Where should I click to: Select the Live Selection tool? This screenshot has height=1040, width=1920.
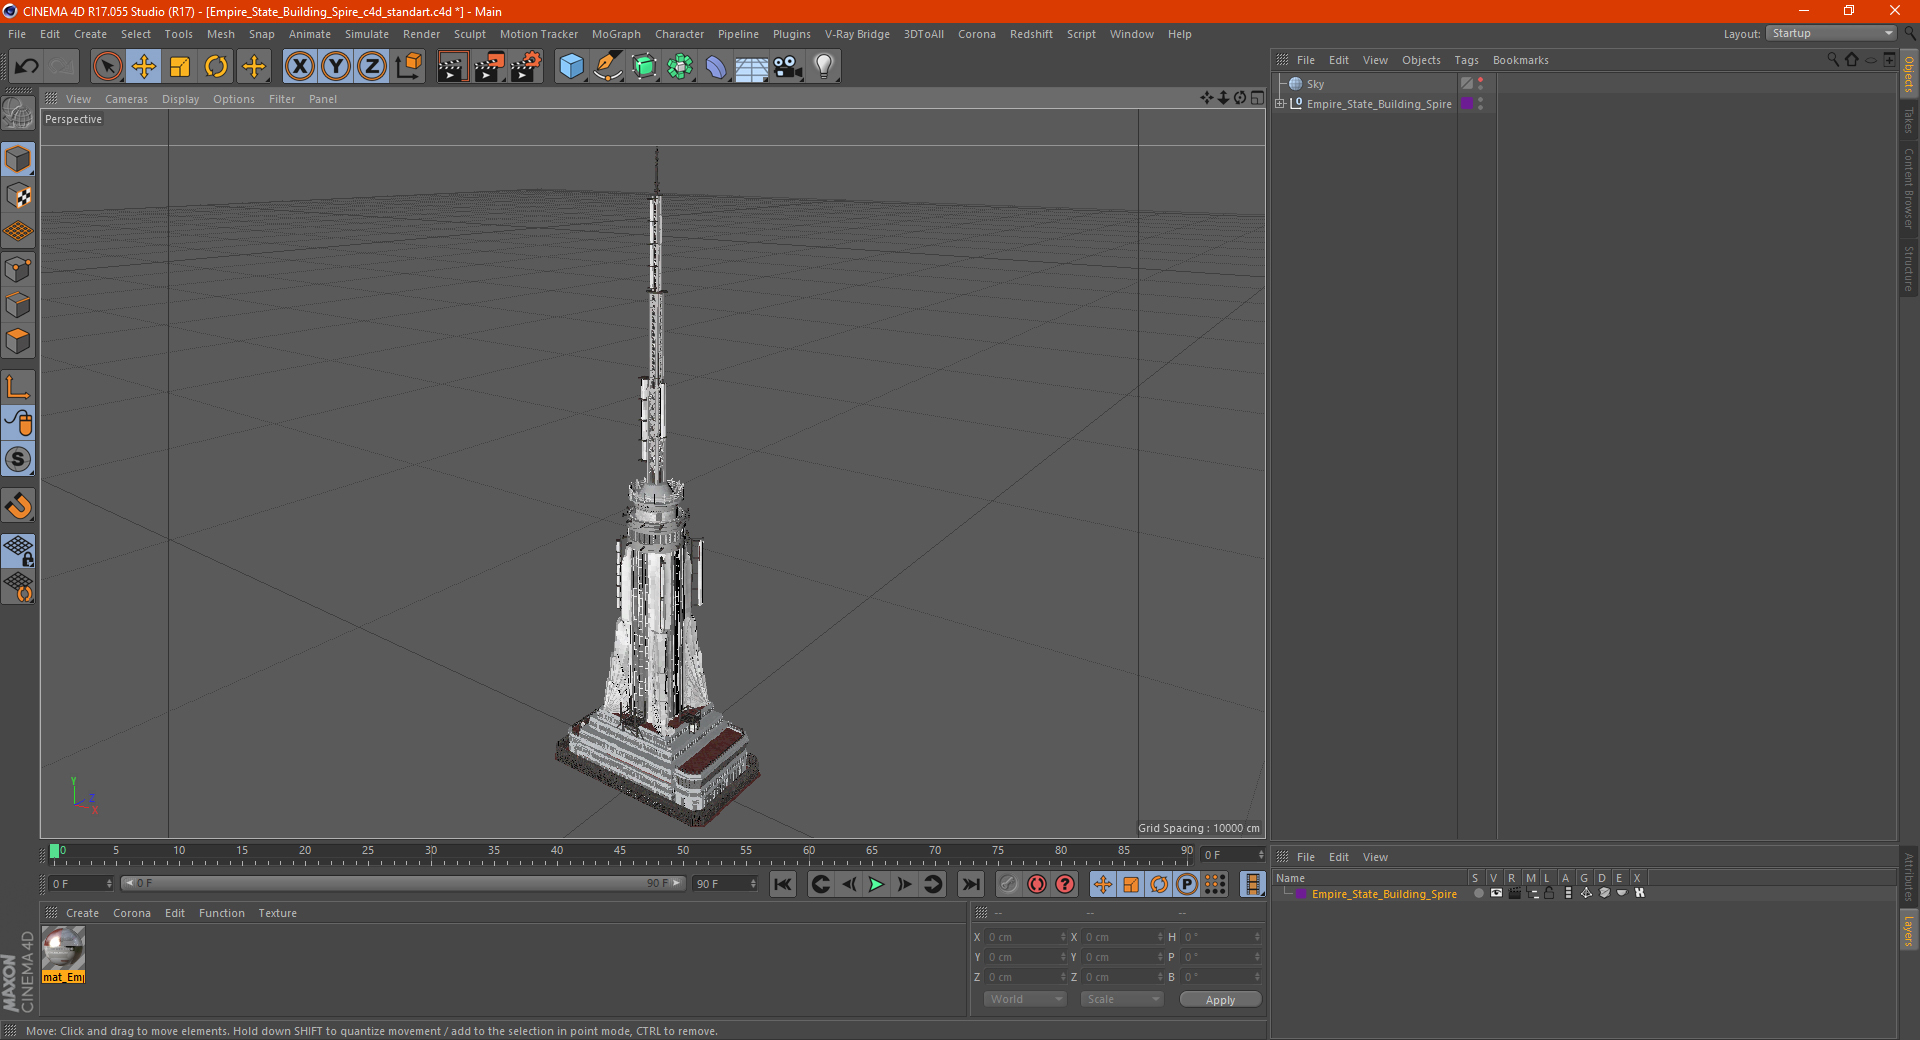click(107, 67)
